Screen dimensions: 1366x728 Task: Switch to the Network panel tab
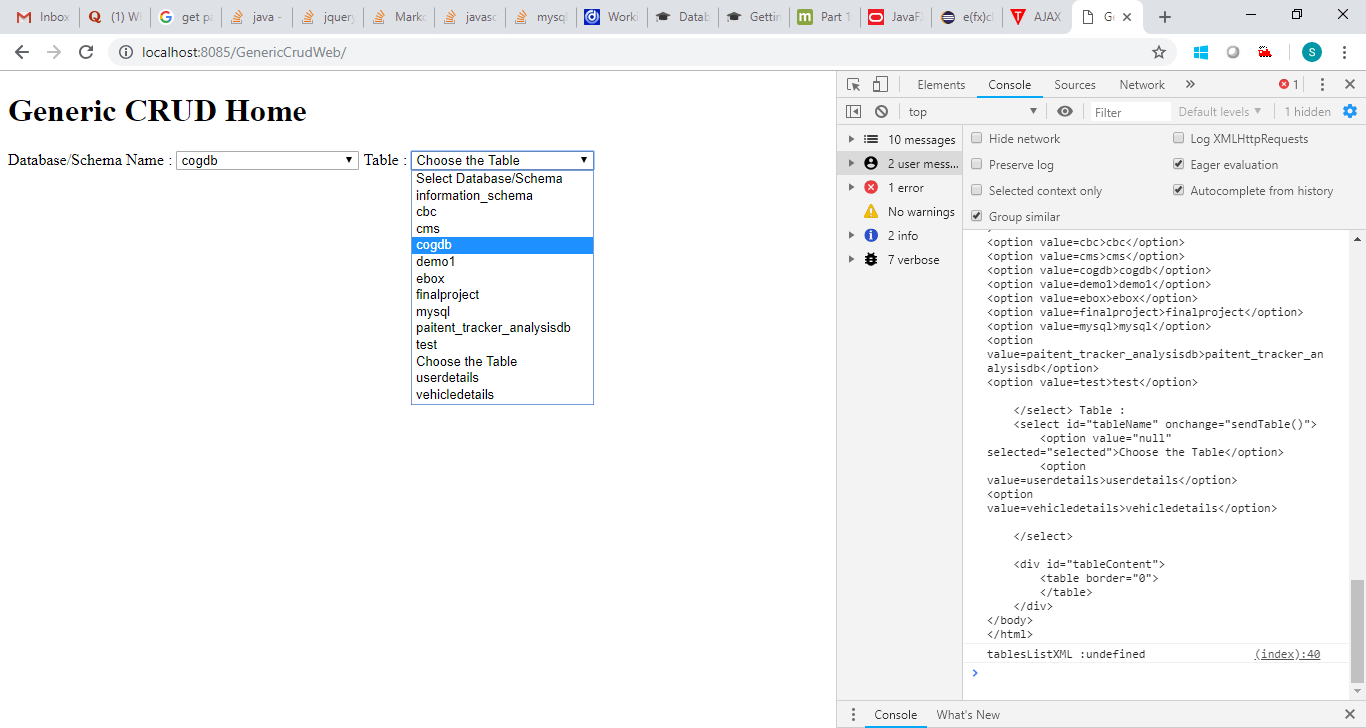click(x=1141, y=84)
